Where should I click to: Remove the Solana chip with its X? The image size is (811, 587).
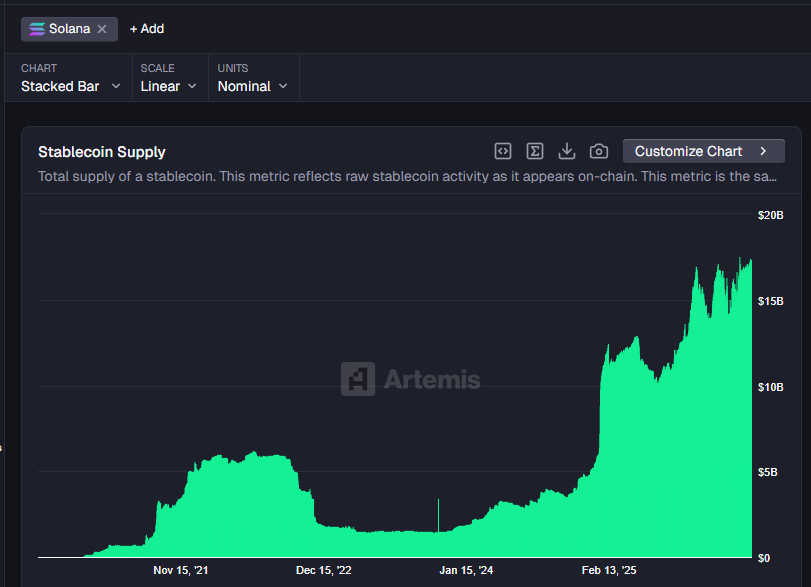(102, 29)
